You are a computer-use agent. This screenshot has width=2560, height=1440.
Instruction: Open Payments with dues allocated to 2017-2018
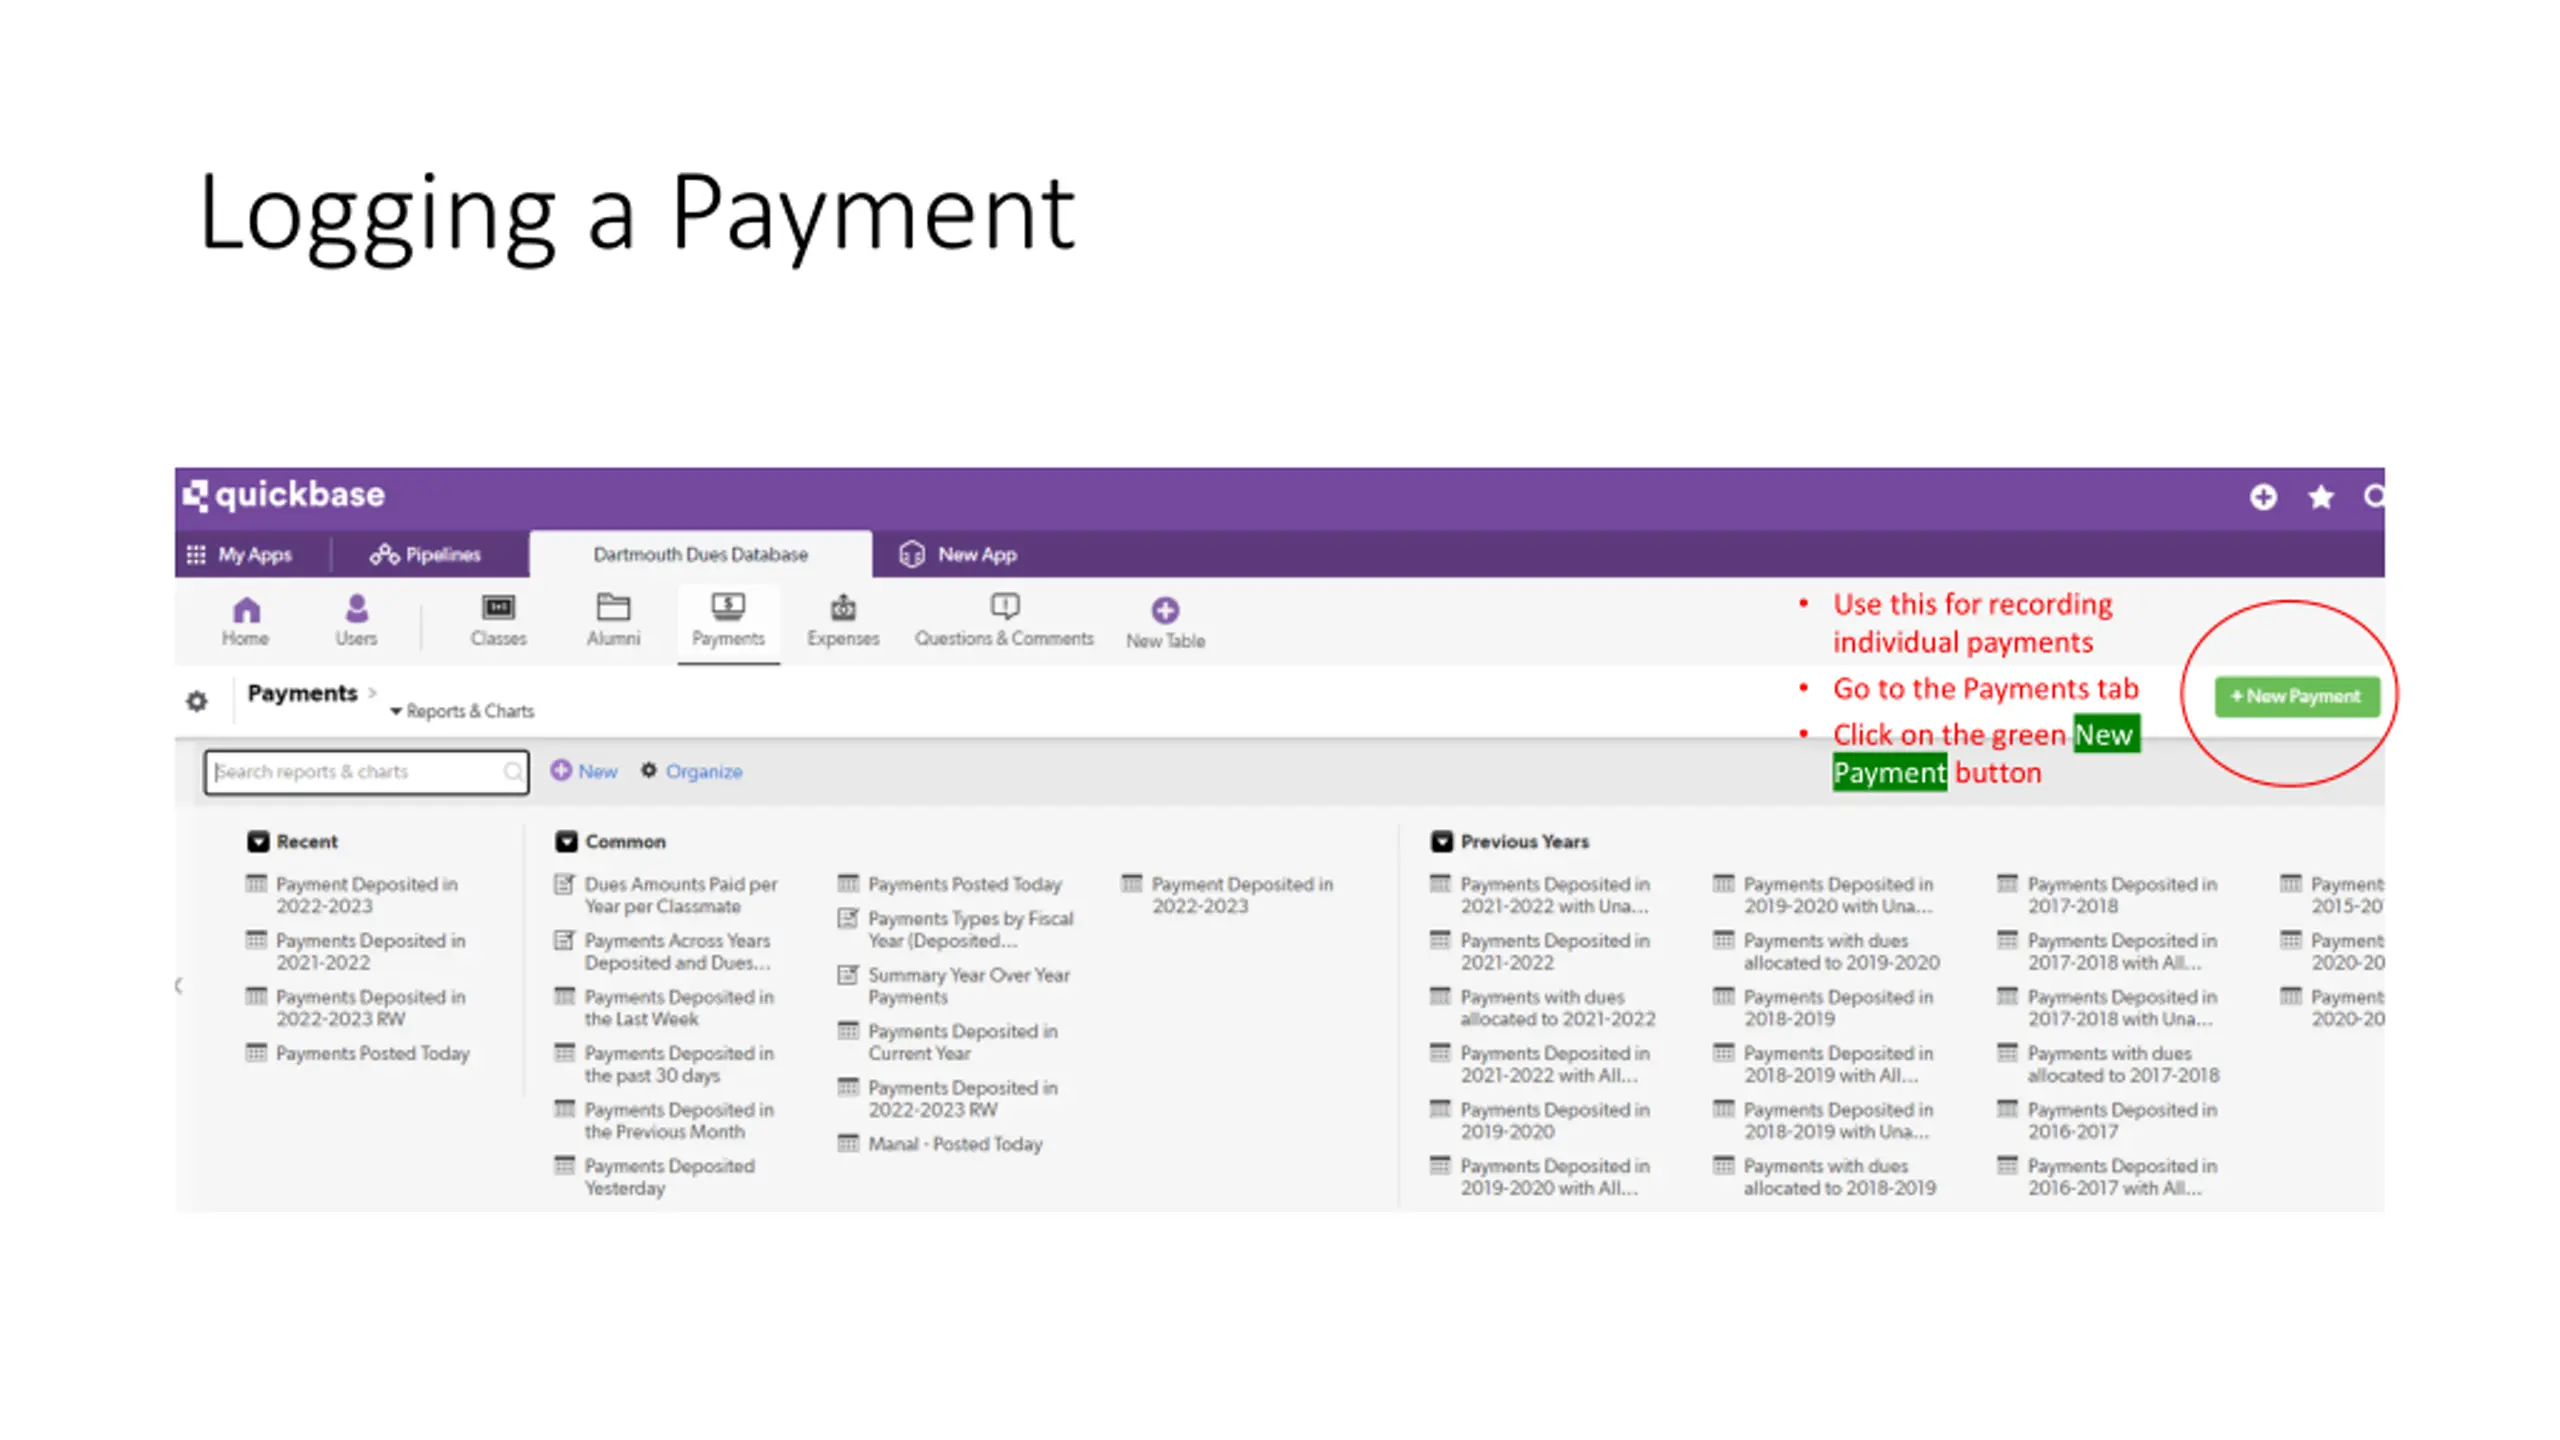click(2123, 1064)
